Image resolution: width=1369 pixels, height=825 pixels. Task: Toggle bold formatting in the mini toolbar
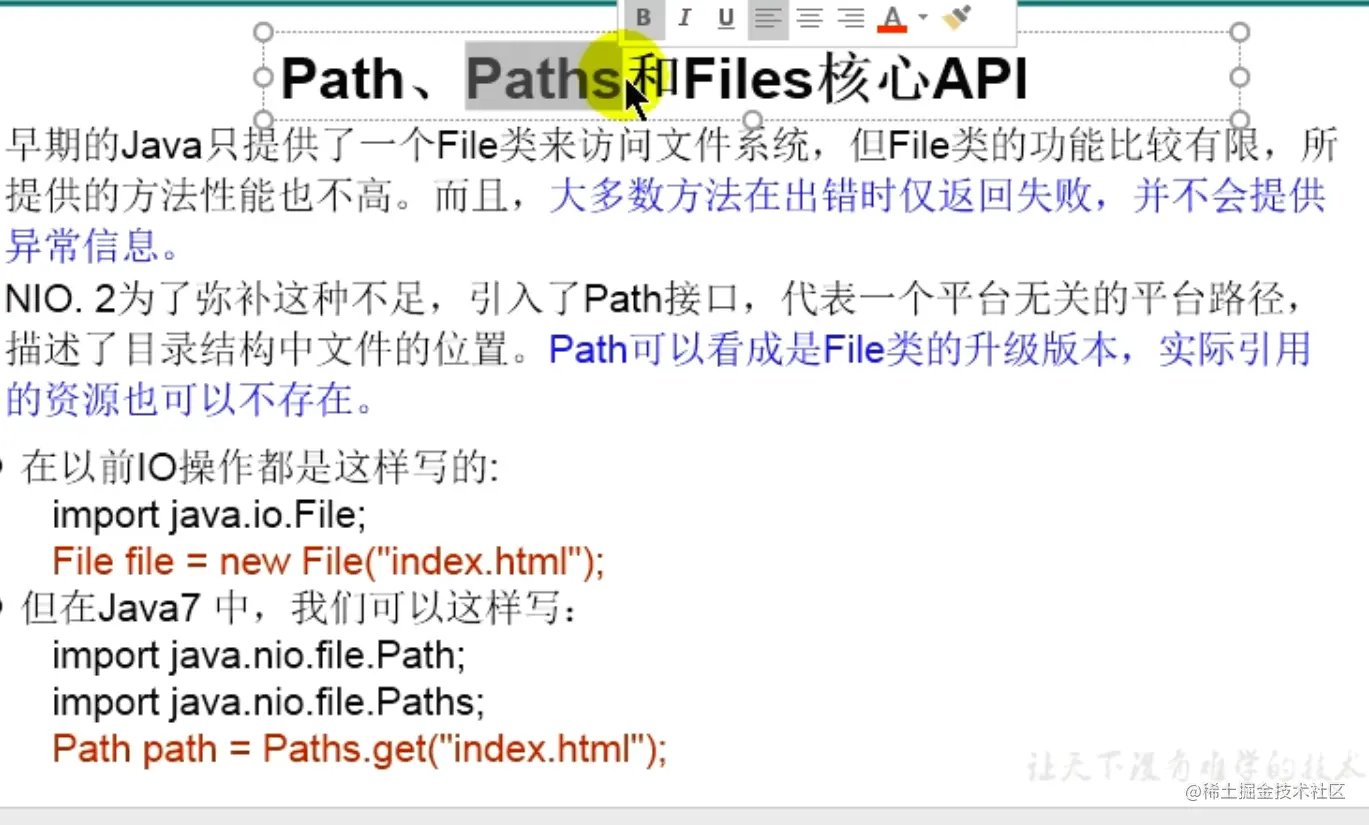[644, 18]
